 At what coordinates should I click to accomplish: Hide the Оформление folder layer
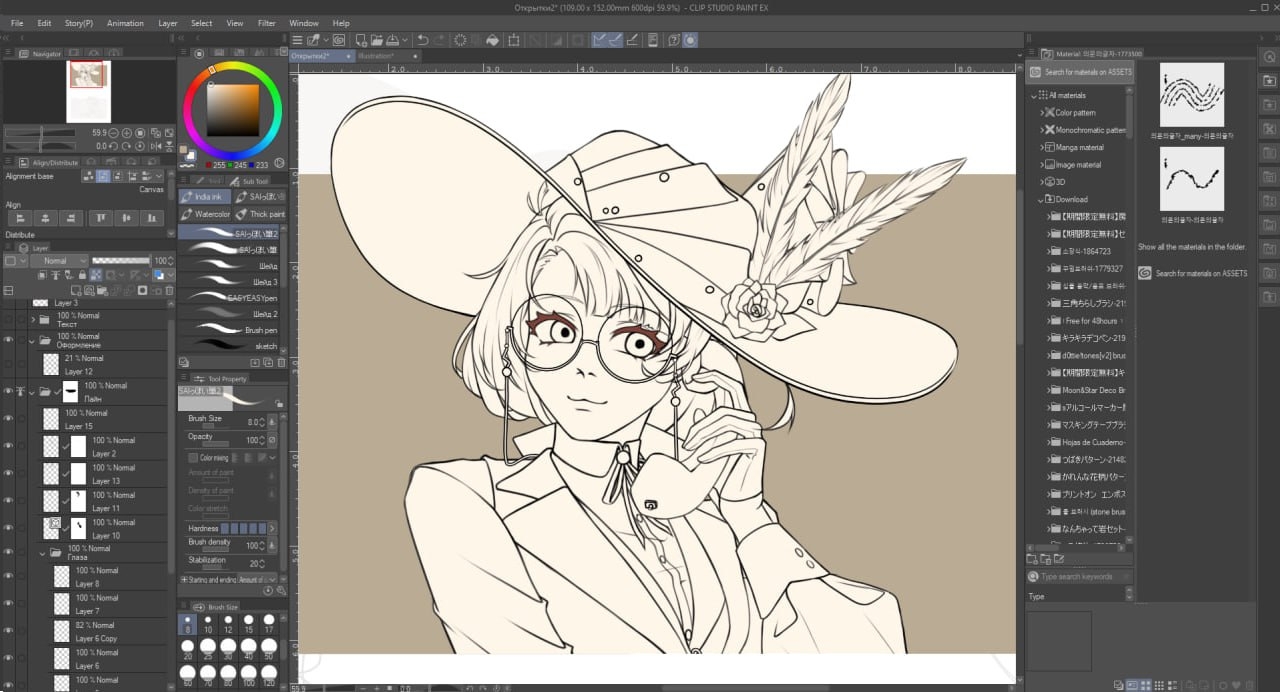coord(8,341)
